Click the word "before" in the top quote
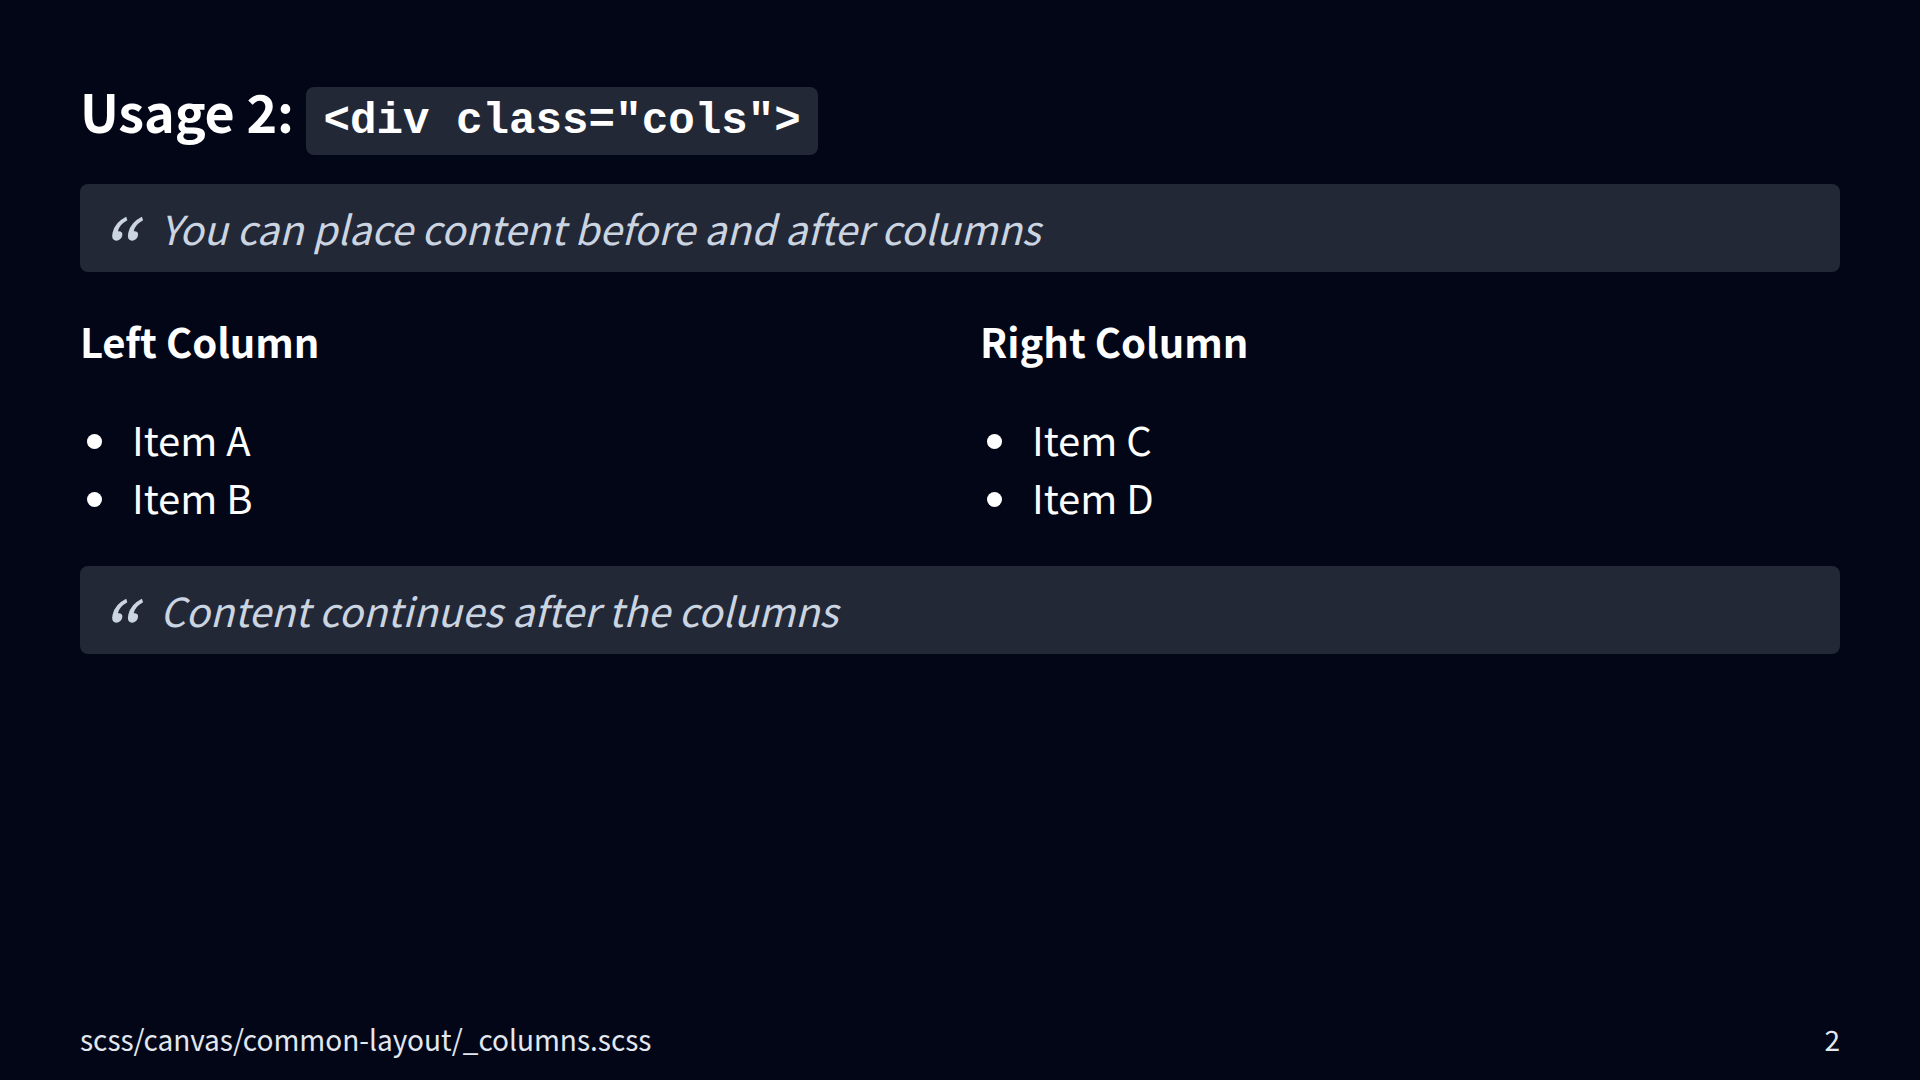Viewport: 1920px width, 1080px height. tap(637, 231)
